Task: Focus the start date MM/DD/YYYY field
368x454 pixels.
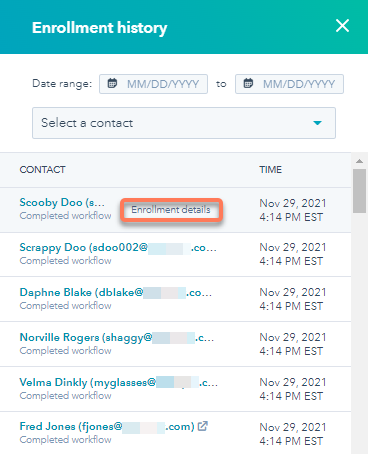Action: 153,84
